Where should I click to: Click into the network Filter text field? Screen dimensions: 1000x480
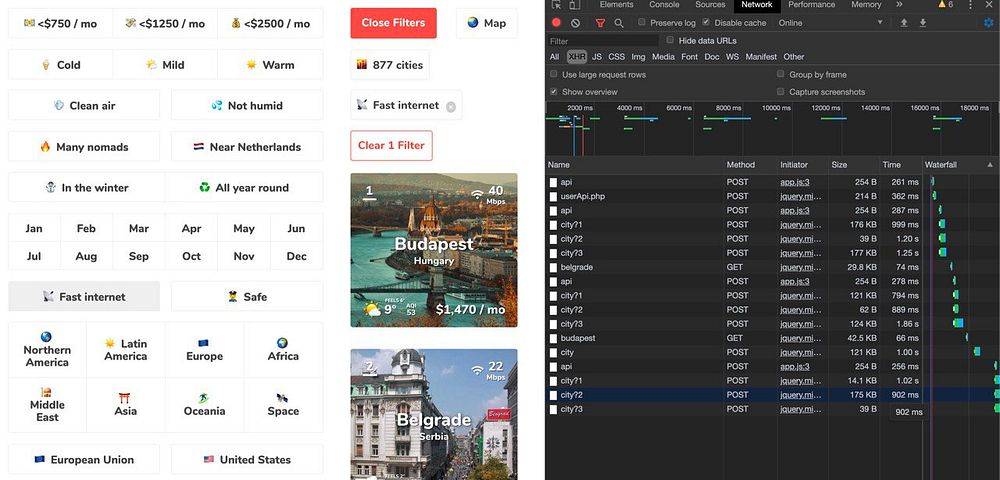603,41
